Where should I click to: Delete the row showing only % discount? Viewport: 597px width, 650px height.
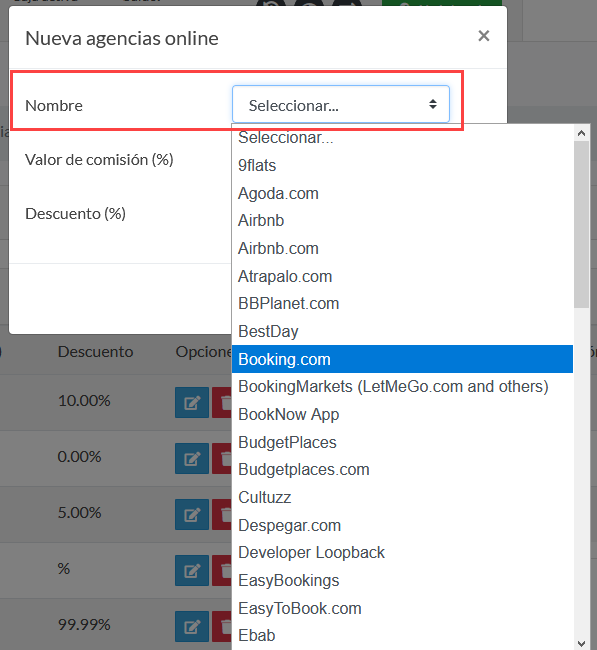click(222, 570)
